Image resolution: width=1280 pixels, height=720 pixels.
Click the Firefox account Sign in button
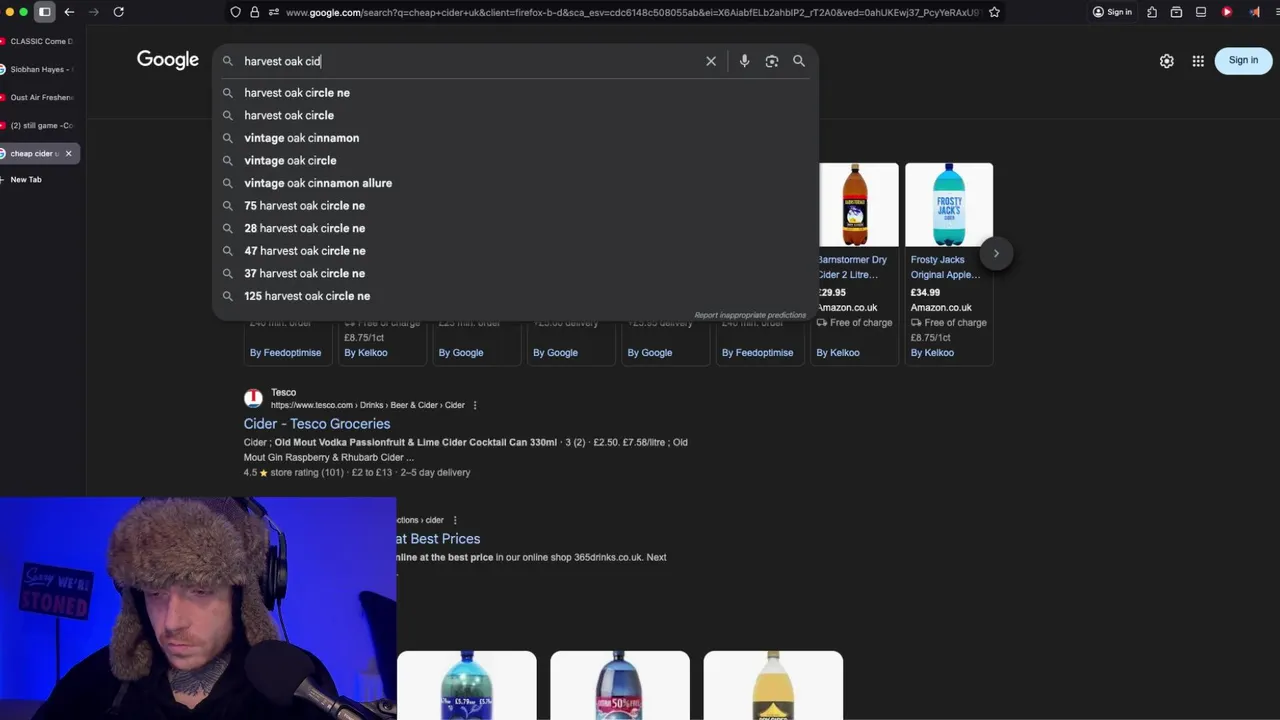point(1112,12)
